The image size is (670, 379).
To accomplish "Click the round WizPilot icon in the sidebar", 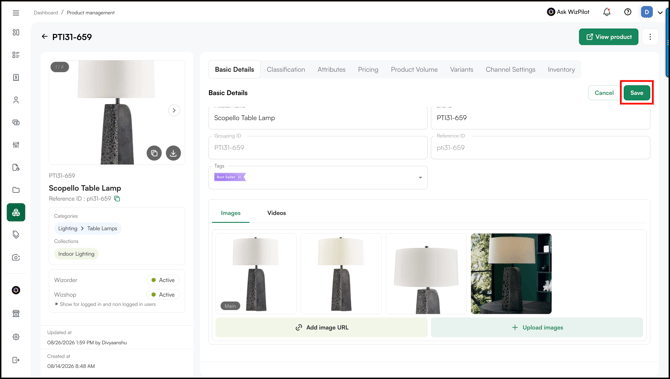I will click(x=16, y=290).
